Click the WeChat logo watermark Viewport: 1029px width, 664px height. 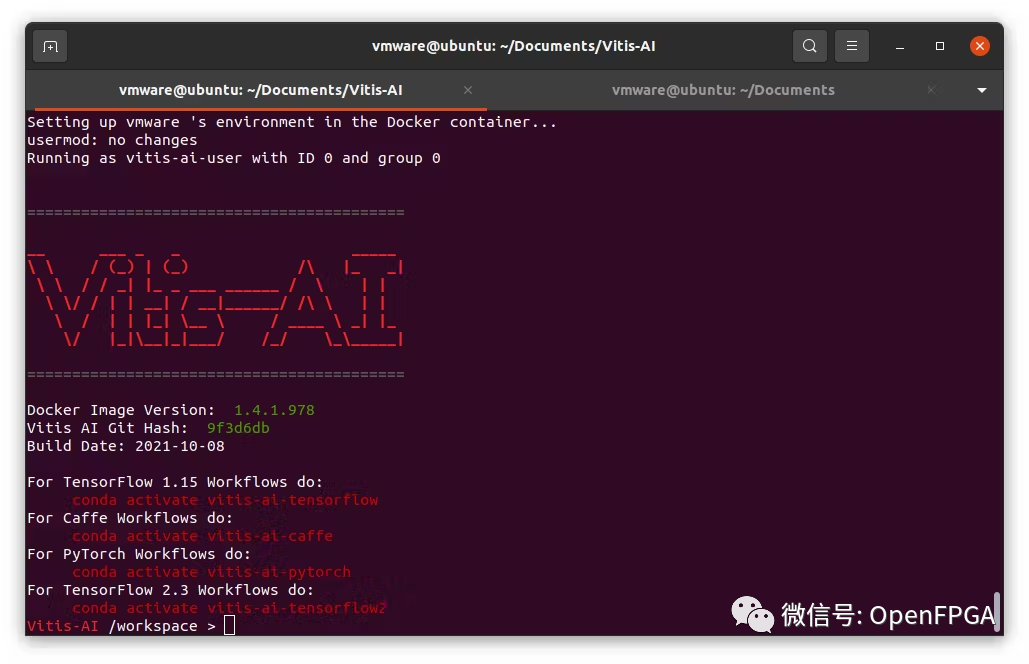click(x=752, y=614)
